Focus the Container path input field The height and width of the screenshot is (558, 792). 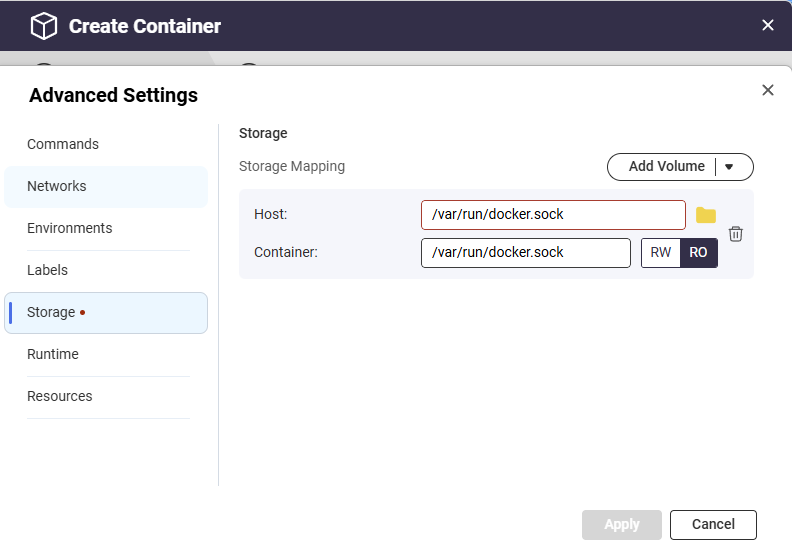coord(526,252)
